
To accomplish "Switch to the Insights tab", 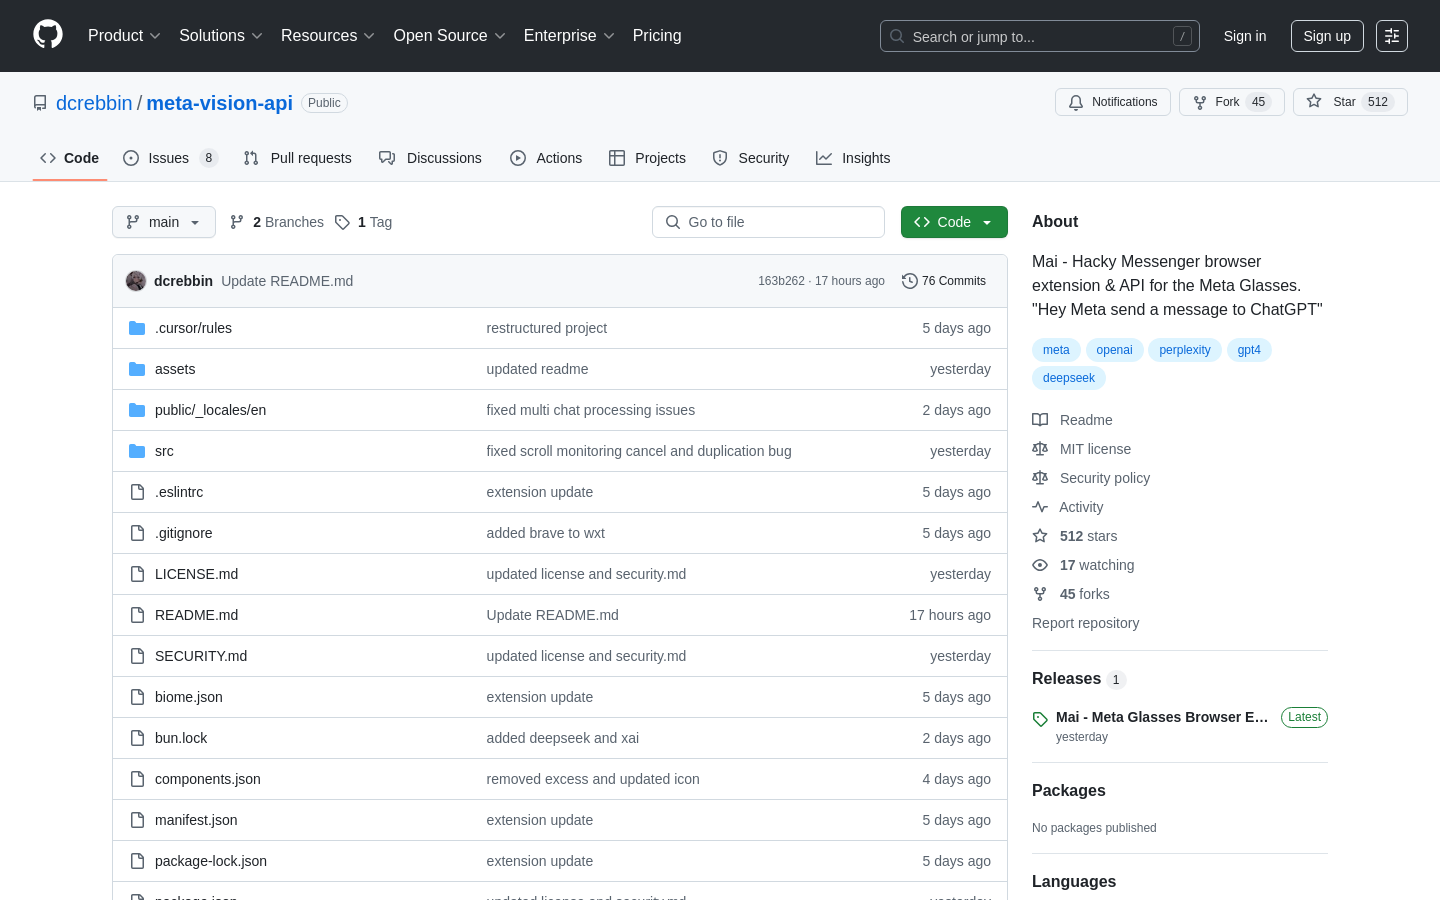I will click(x=853, y=158).
